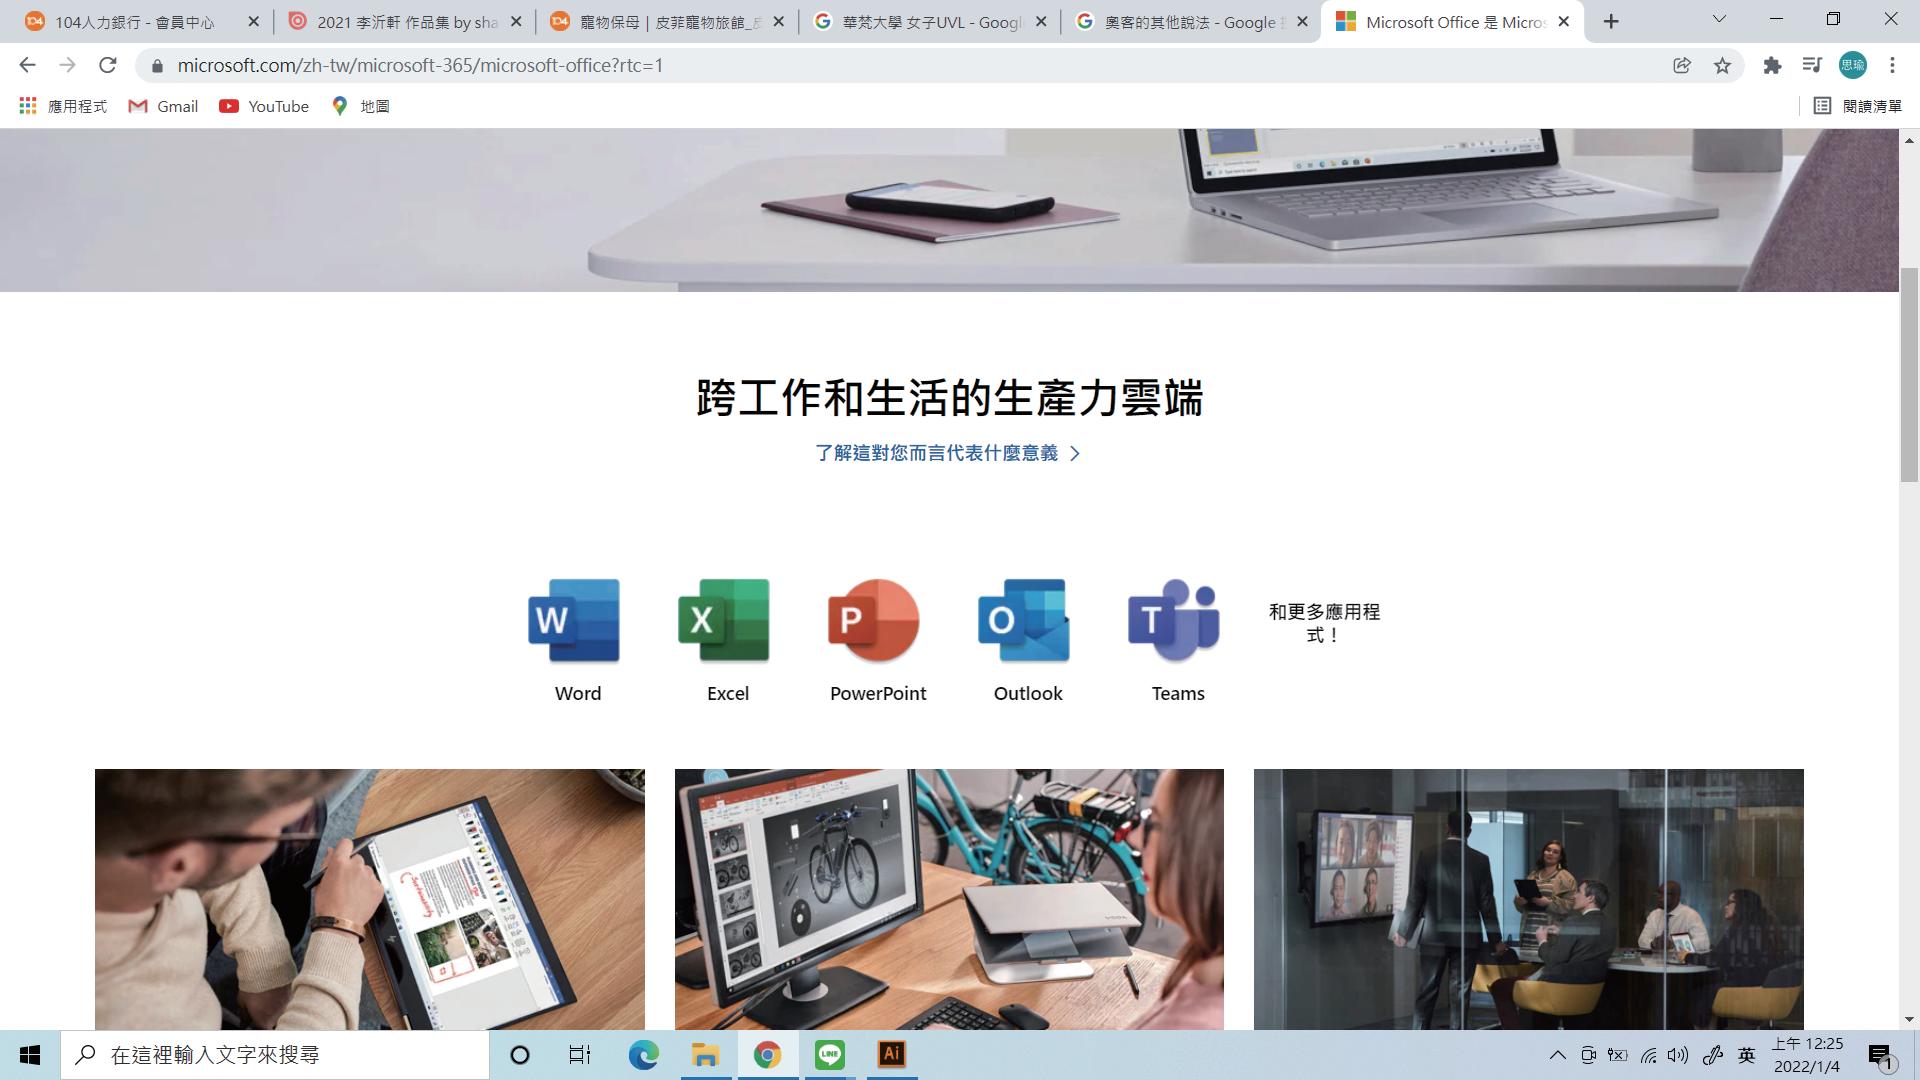Expand the tab search dropdown arrow
Image resolution: width=1920 pixels, height=1080 pixels.
[x=1719, y=20]
